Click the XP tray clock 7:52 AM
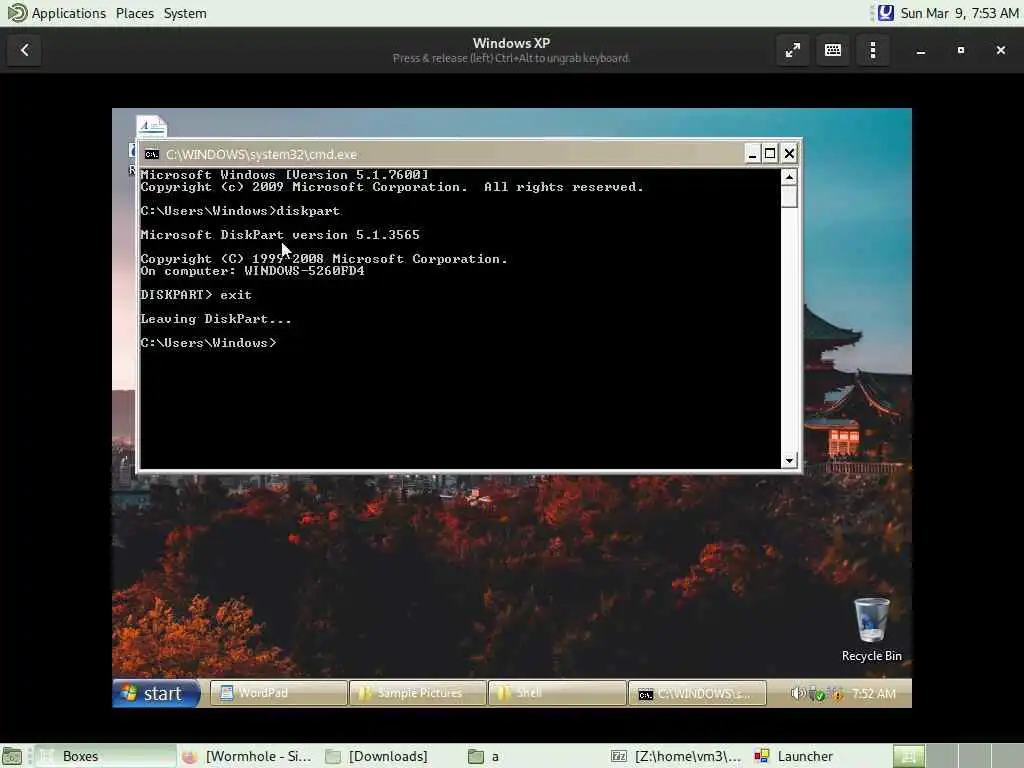Image resolution: width=1024 pixels, height=768 pixels. click(874, 694)
